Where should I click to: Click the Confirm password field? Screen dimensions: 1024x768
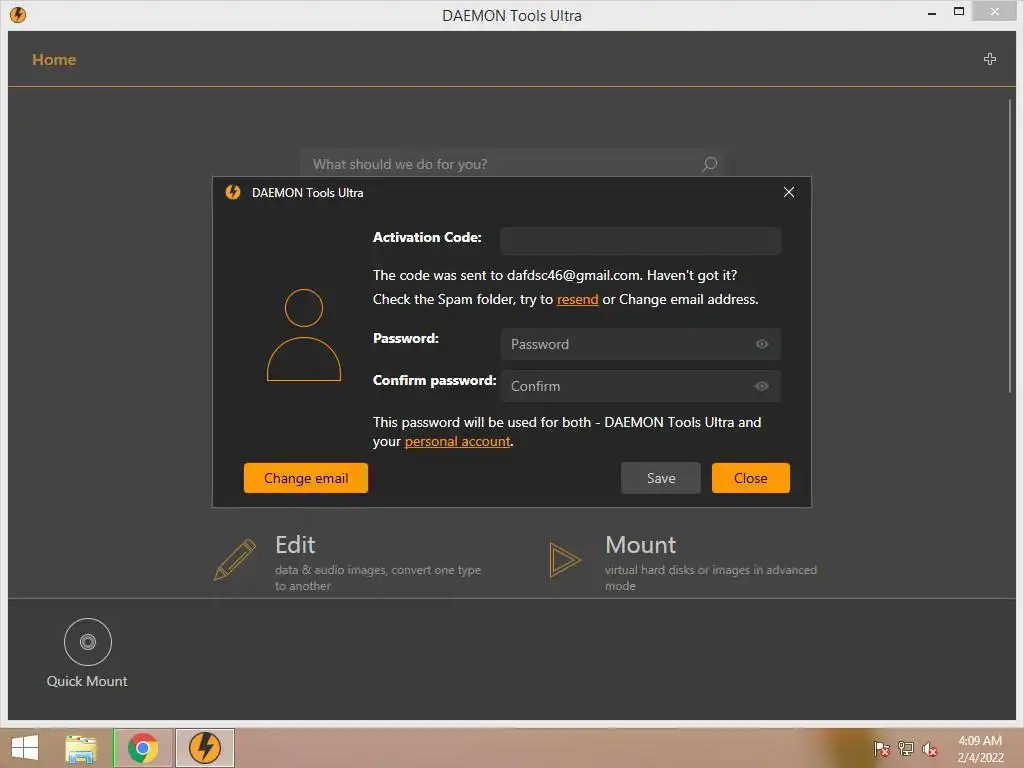tap(640, 386)
